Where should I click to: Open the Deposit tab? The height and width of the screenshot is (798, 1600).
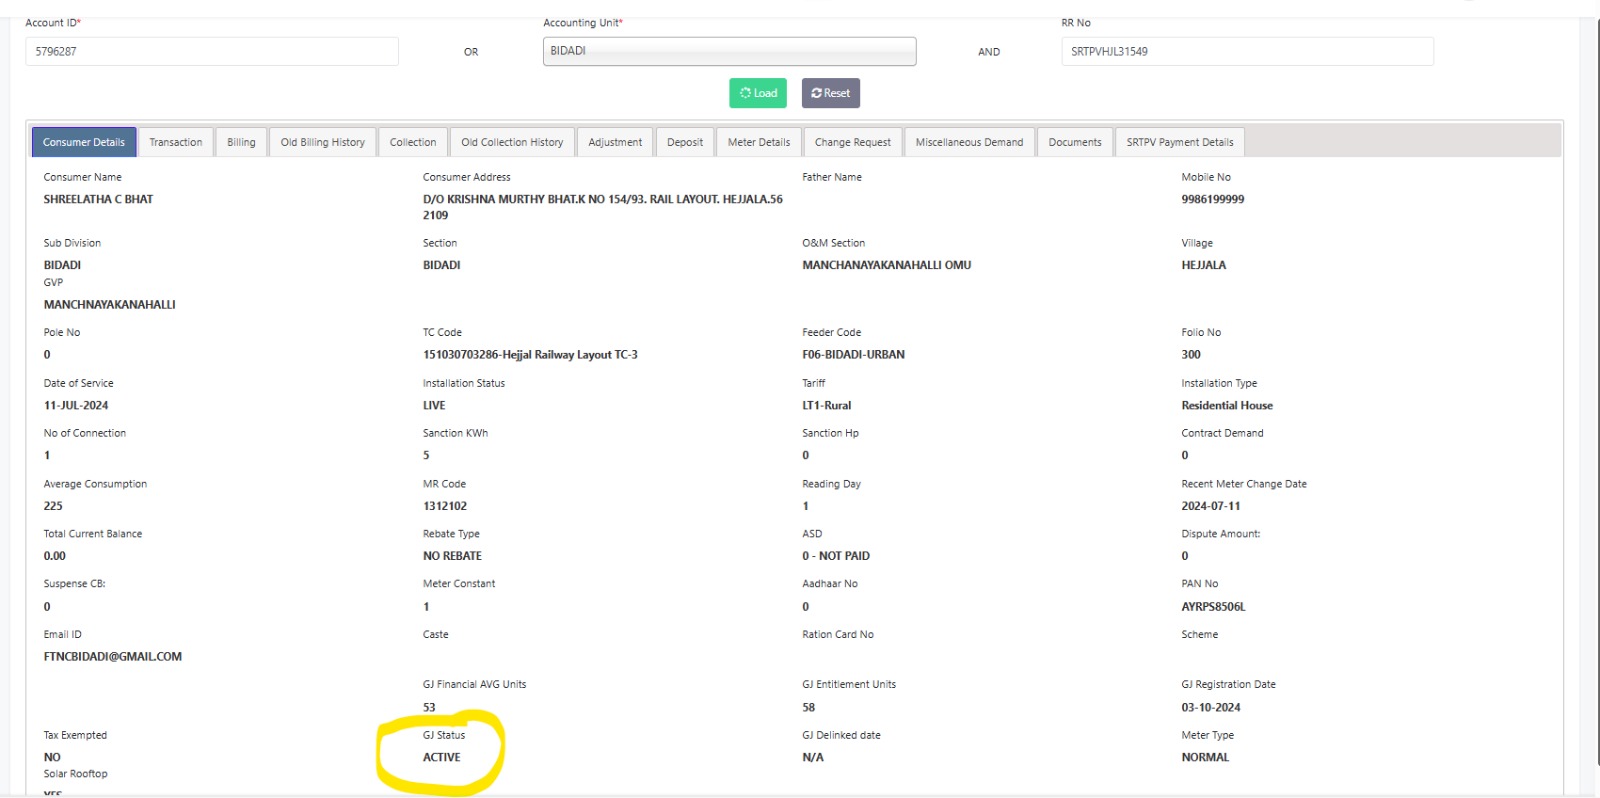point(685,142)
